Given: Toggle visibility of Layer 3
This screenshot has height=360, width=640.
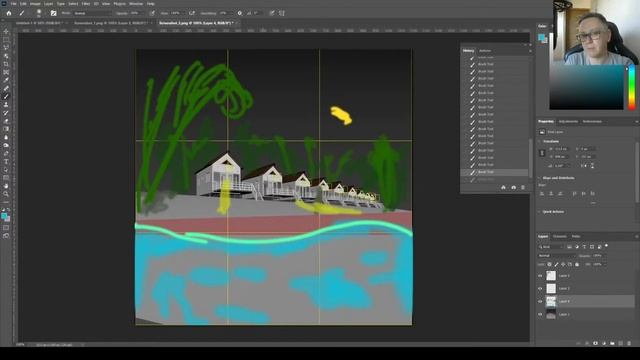Looking at the screenshot, I should click(x=540, y=276).
